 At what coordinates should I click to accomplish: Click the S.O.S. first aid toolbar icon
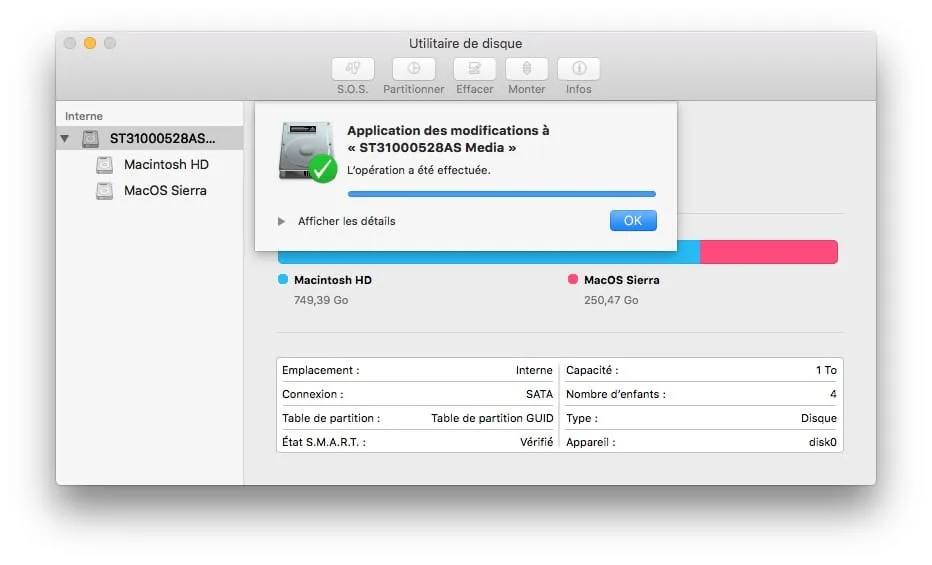(353, 69)
